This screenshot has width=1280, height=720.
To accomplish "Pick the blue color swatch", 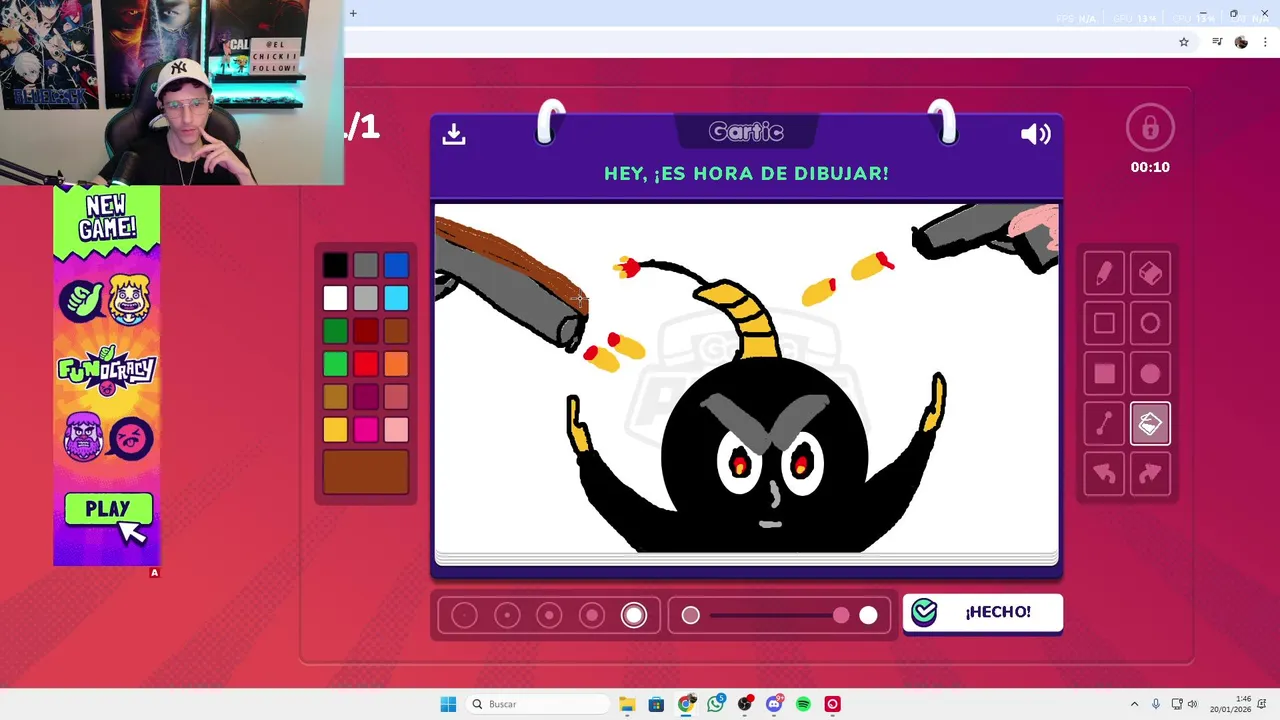I will pos(396,265).
